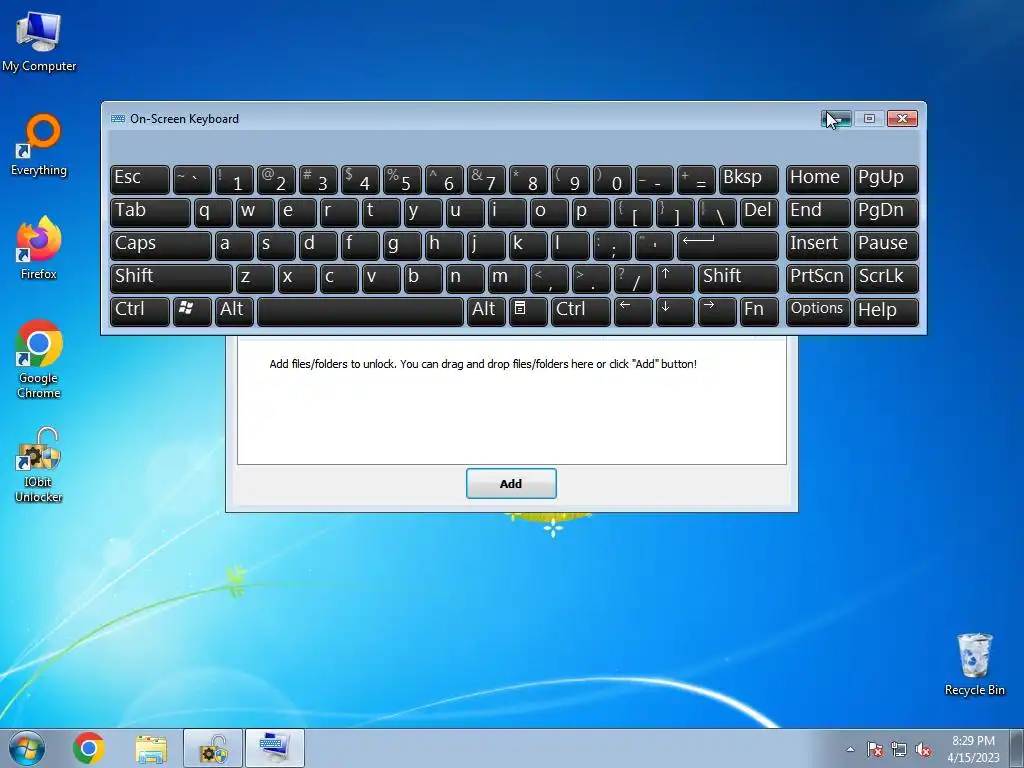
Task: Click the Help key
Action: point(886,311)
